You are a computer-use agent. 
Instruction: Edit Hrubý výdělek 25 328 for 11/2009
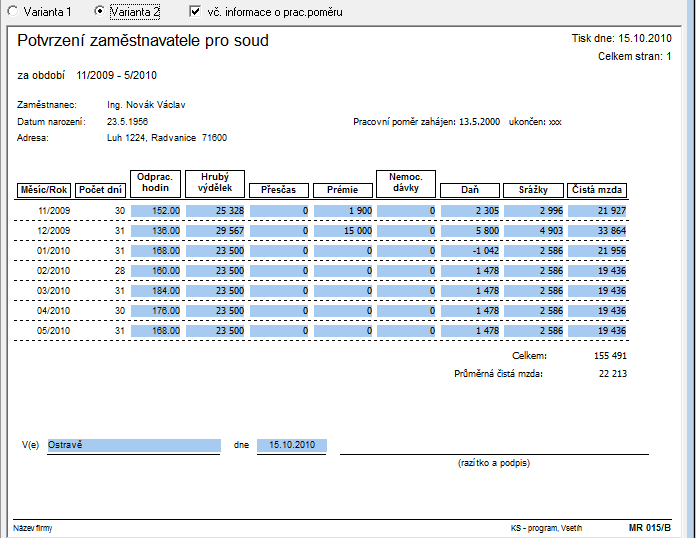click(x=215, y=211)
